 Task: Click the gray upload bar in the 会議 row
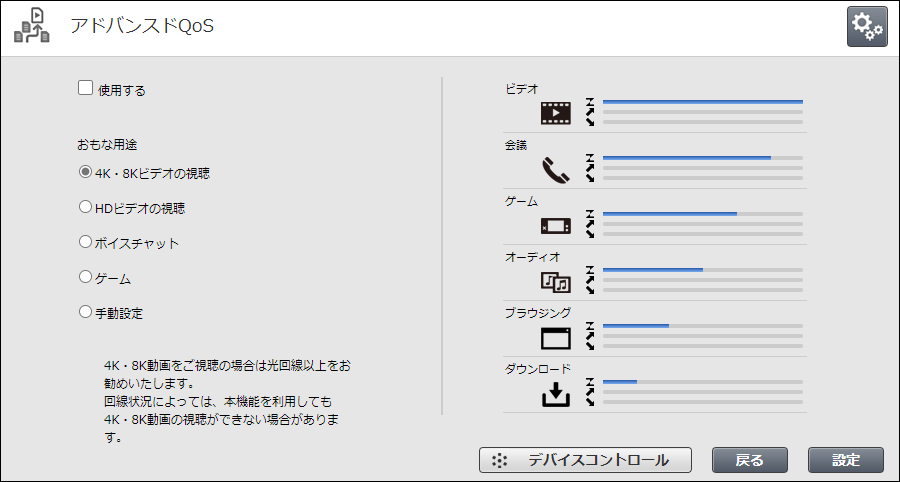pos(703,168)
